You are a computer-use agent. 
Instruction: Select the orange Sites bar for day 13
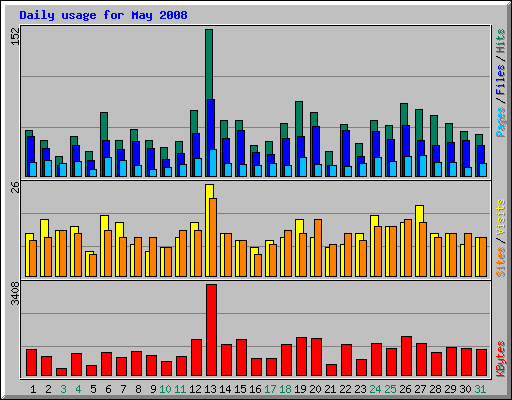(x=213, y=237)
